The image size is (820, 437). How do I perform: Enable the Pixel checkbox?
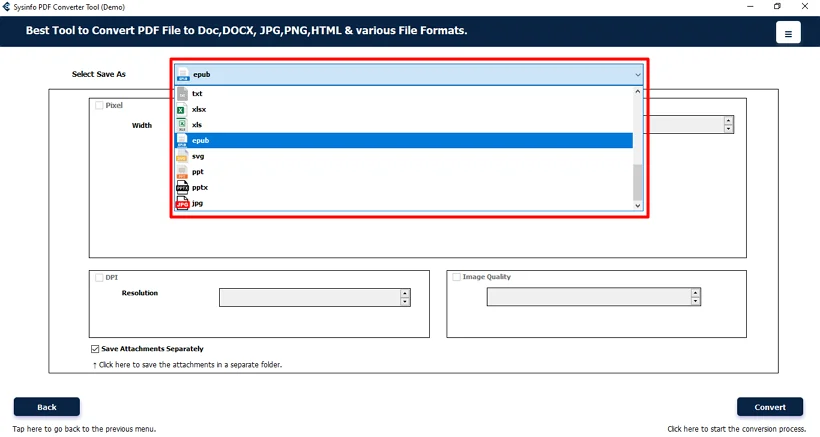click(99, 105)
